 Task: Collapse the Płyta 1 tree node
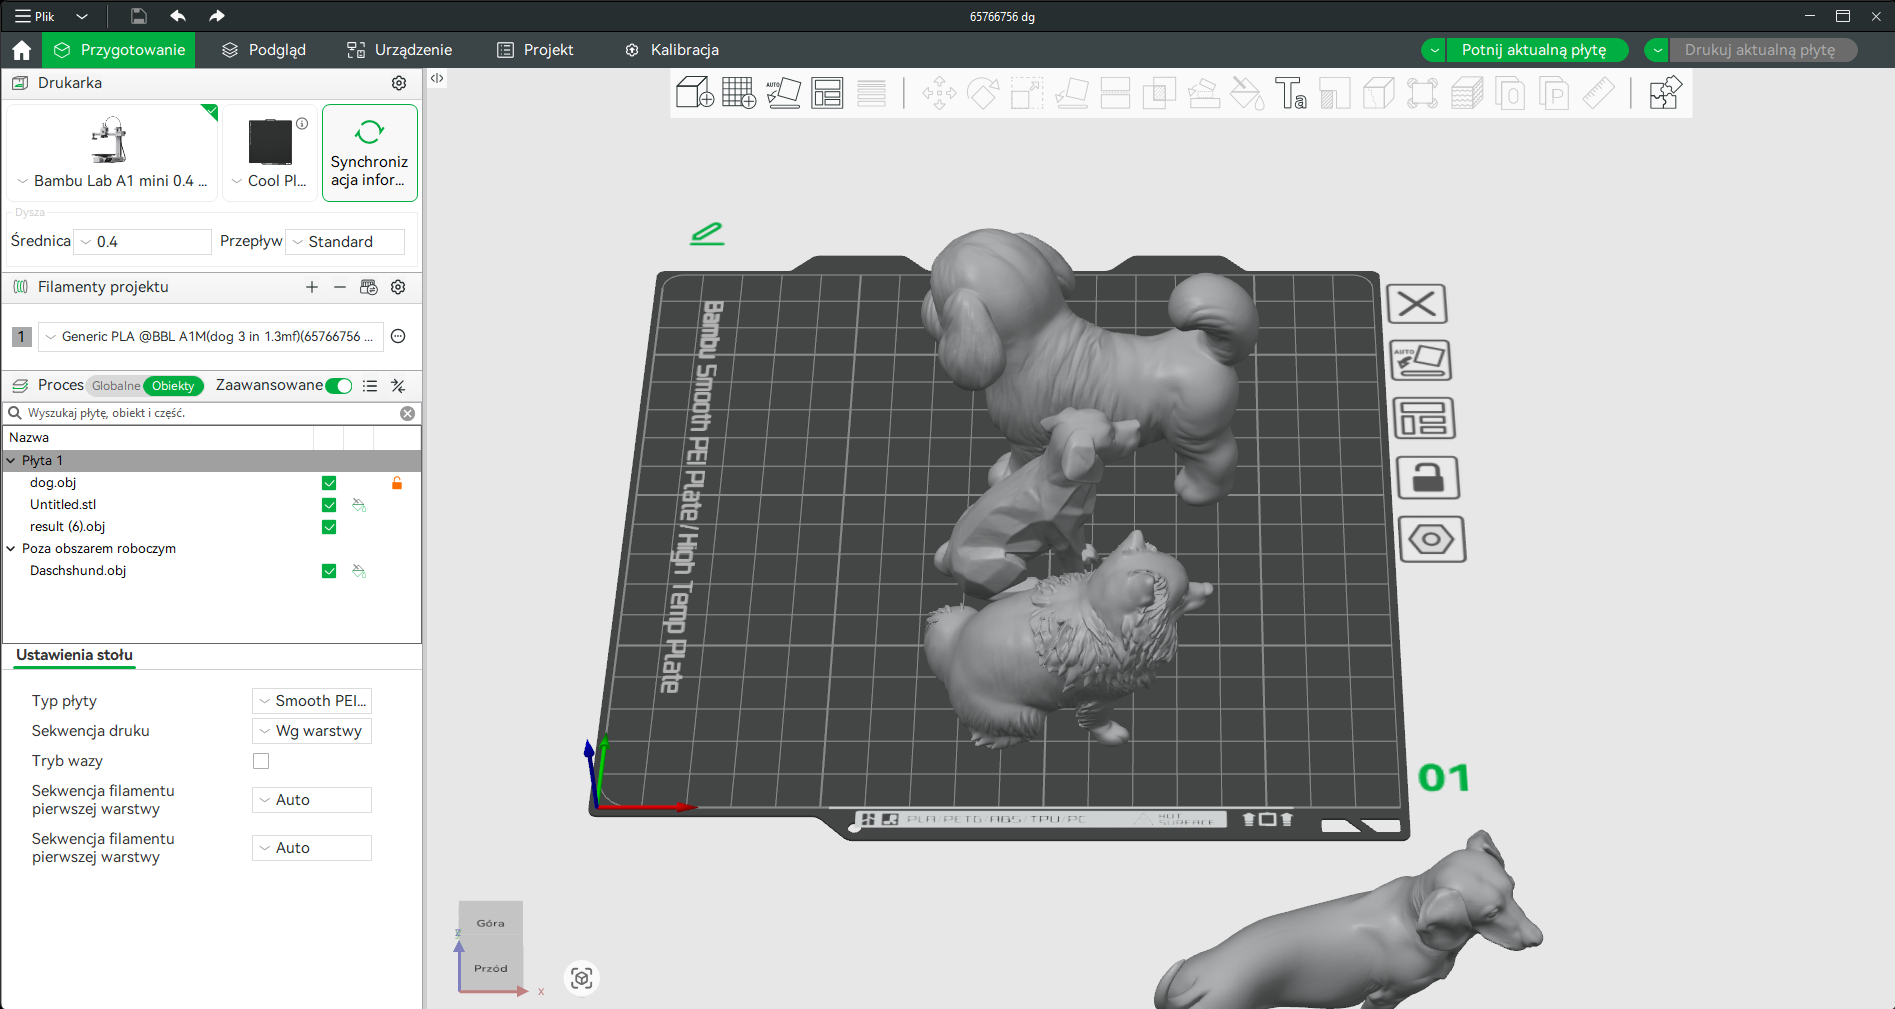(x=11, y=461)
